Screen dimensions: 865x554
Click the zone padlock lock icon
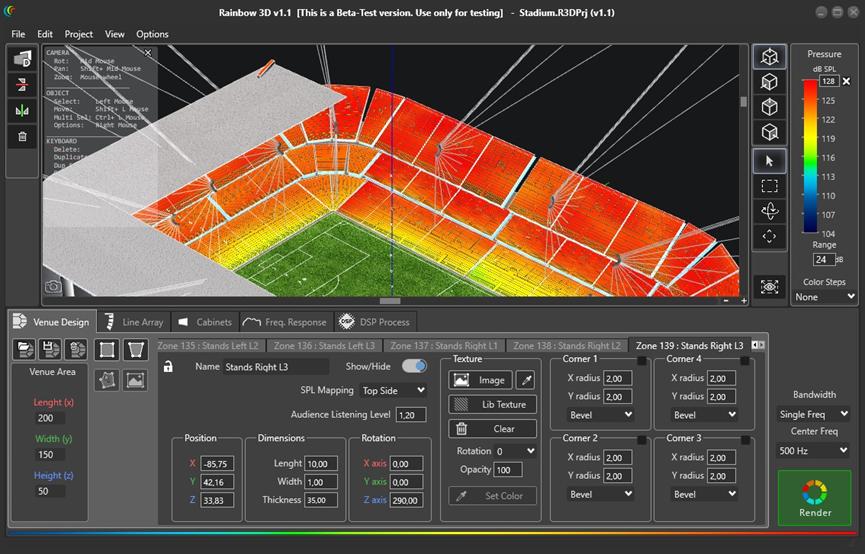click(x=168, y=367)
